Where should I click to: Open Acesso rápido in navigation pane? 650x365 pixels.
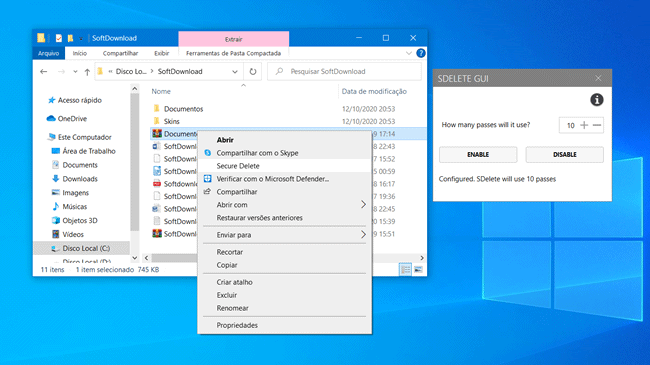[80, 100]
